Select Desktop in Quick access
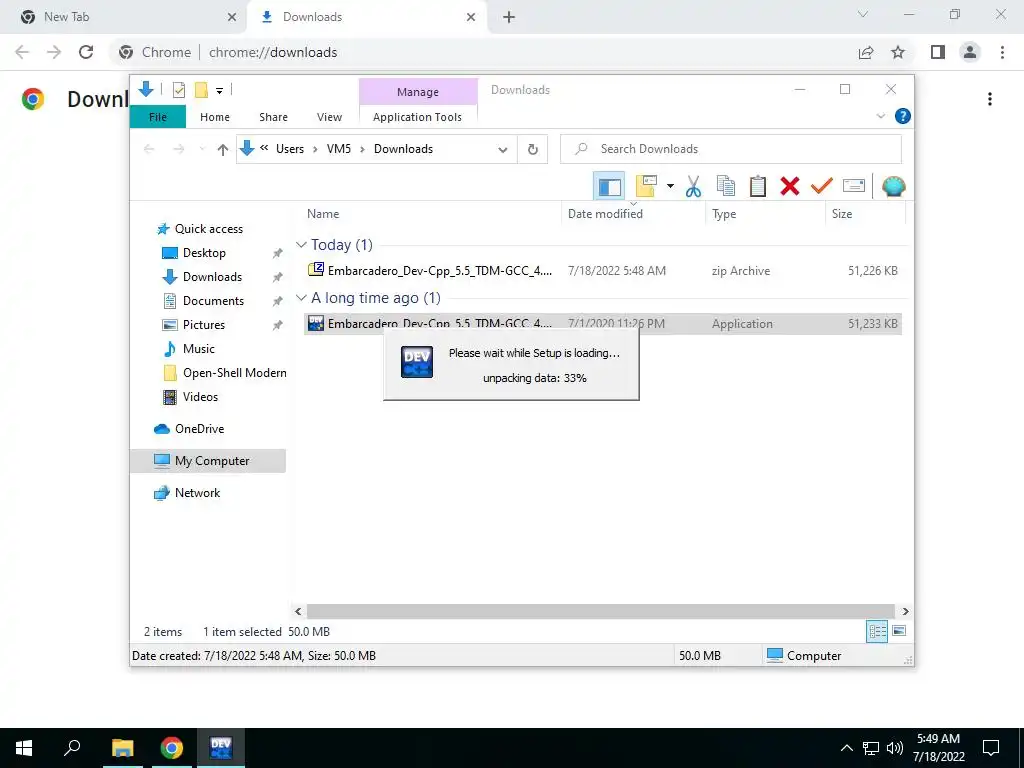 click(x=204, y=253)
